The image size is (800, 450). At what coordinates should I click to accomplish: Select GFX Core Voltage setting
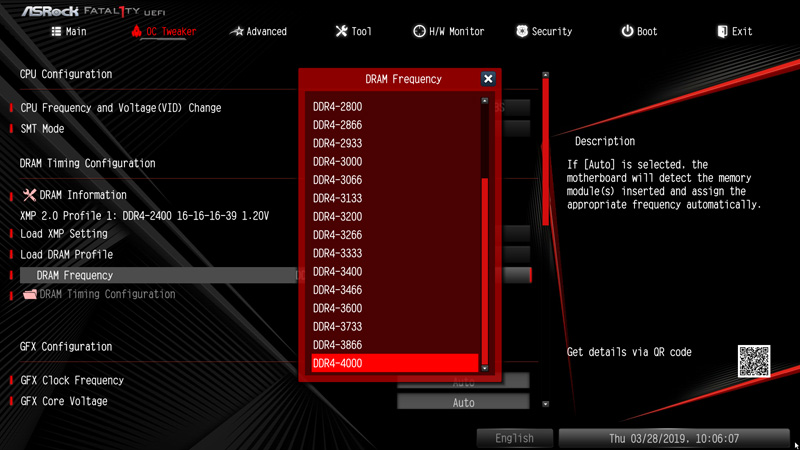pyautogui.click(x=64, y=402)
